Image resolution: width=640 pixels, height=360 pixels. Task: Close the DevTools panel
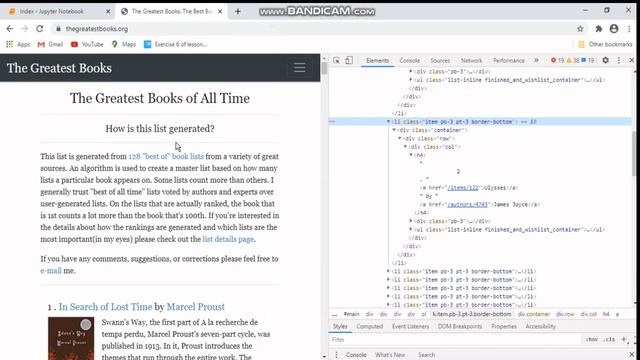(631, 60)
